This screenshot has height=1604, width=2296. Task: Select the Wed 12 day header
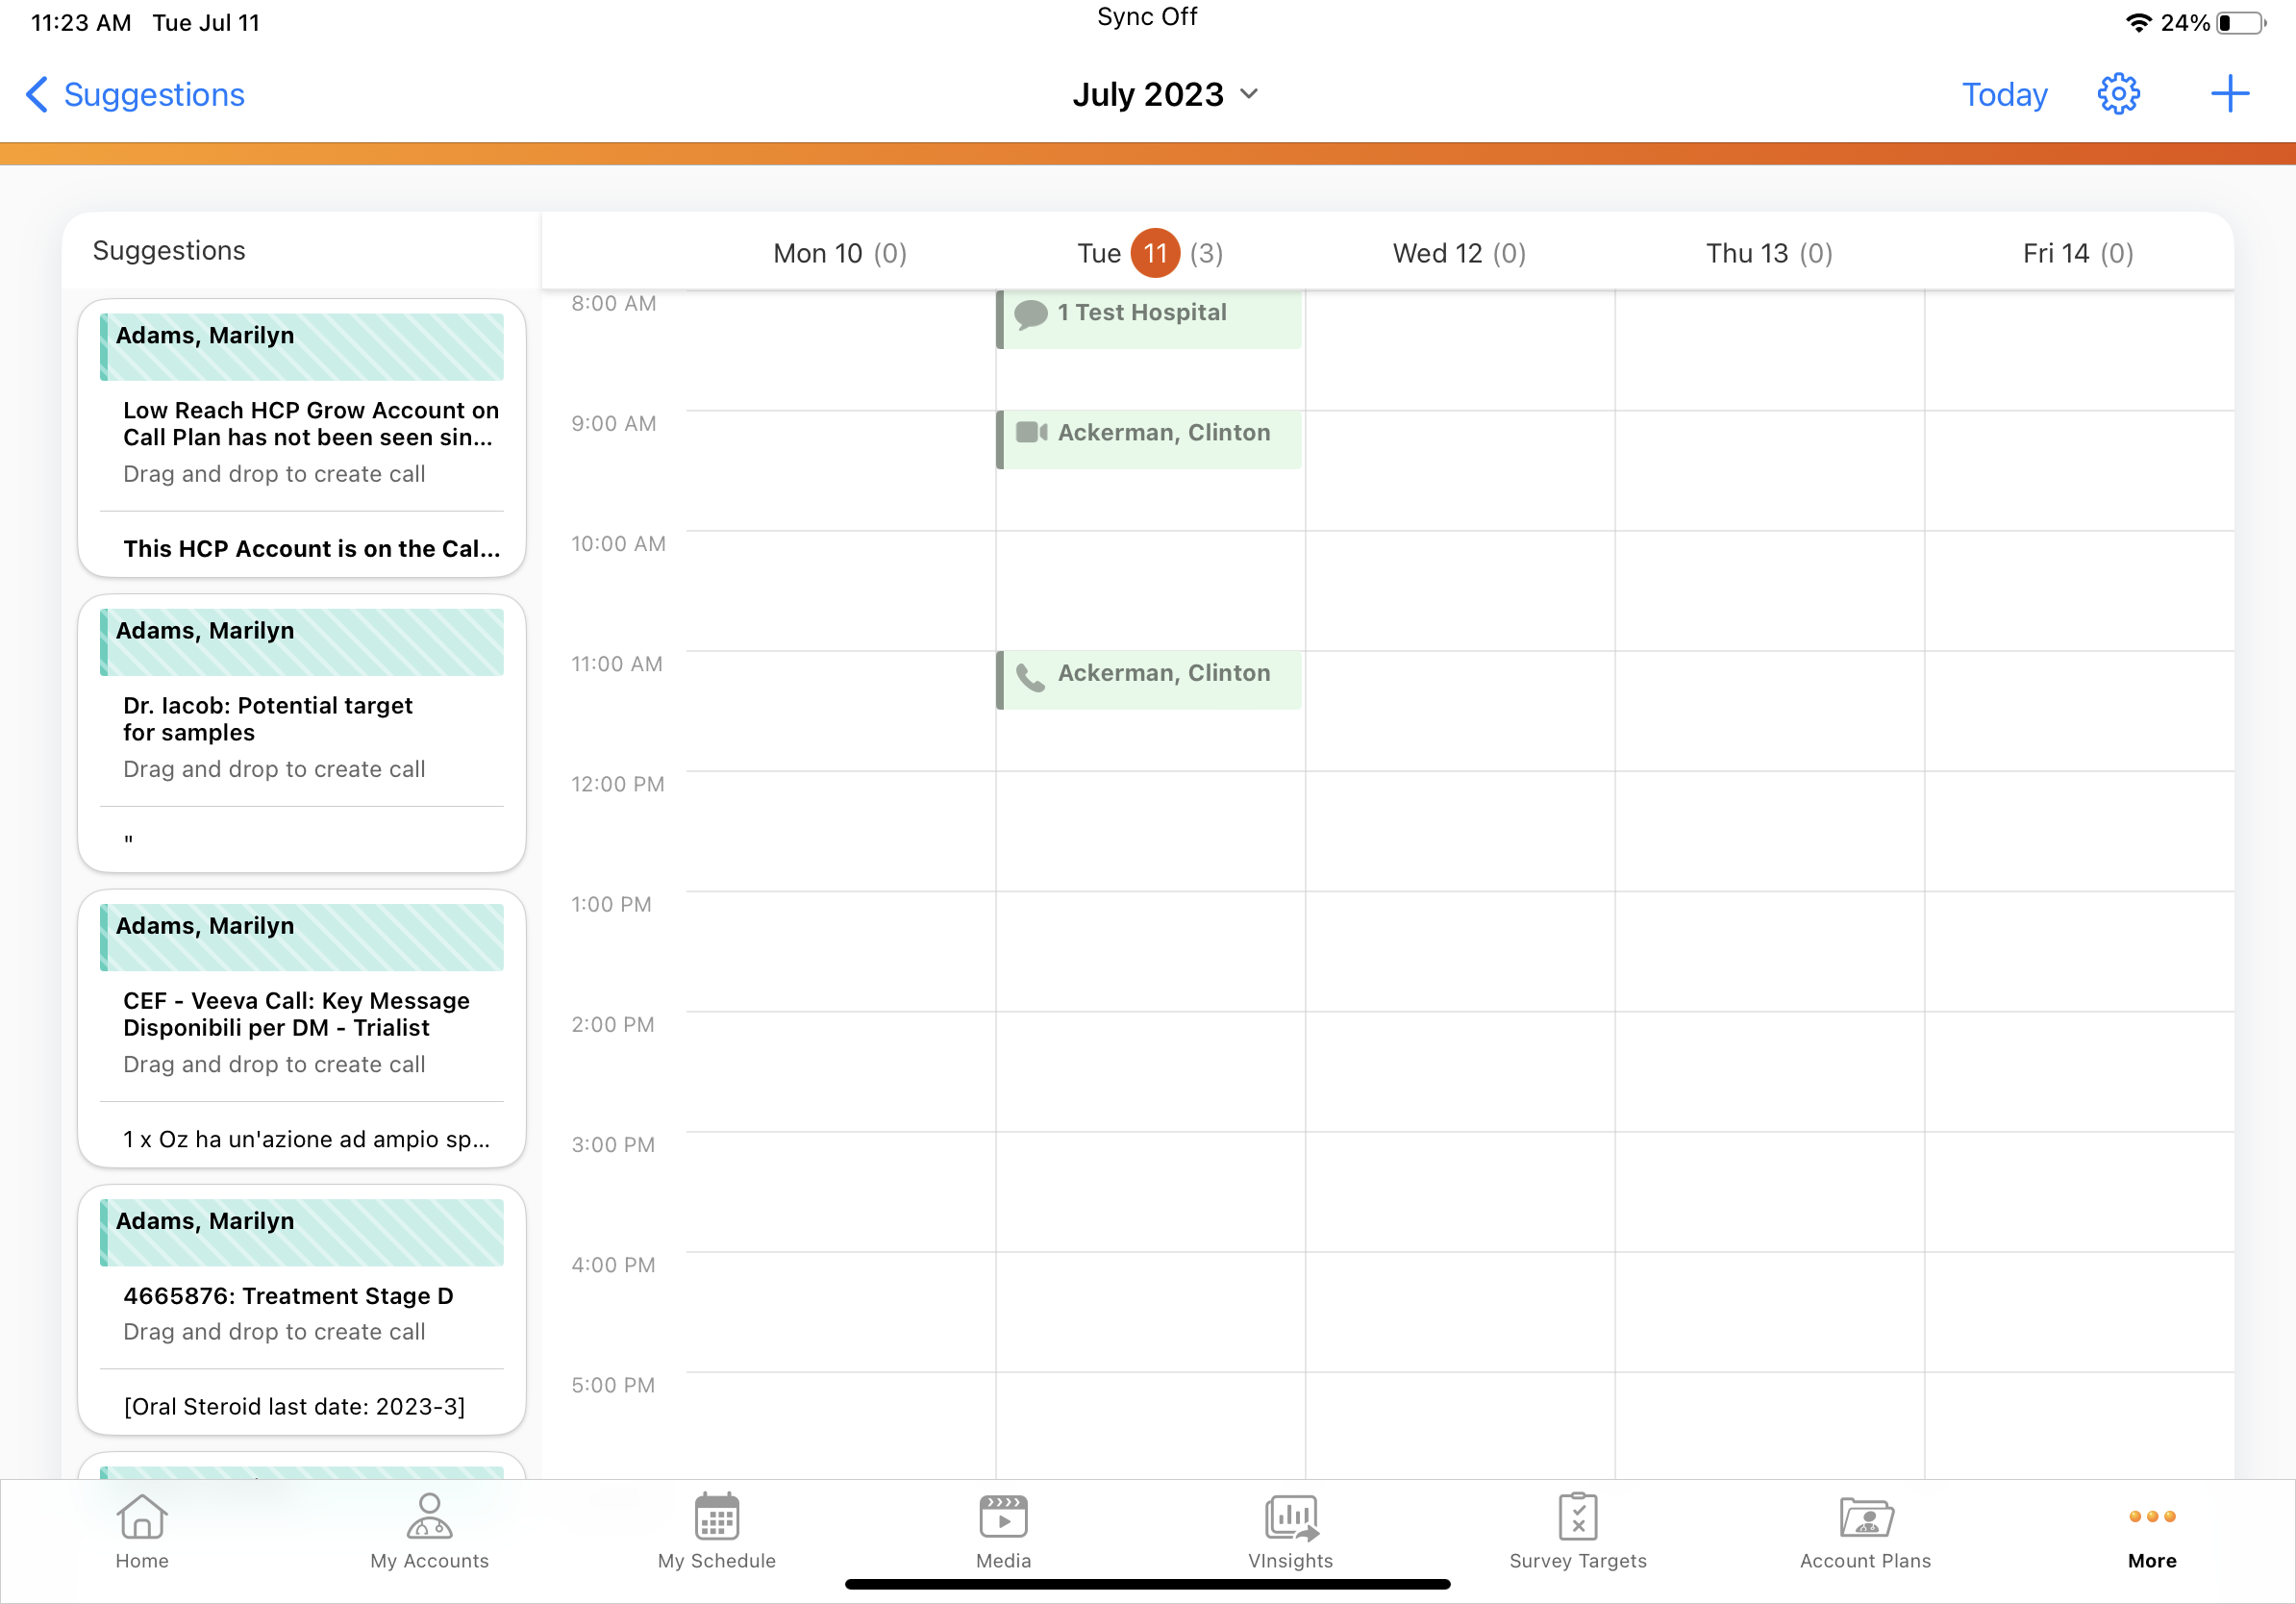1459,253
